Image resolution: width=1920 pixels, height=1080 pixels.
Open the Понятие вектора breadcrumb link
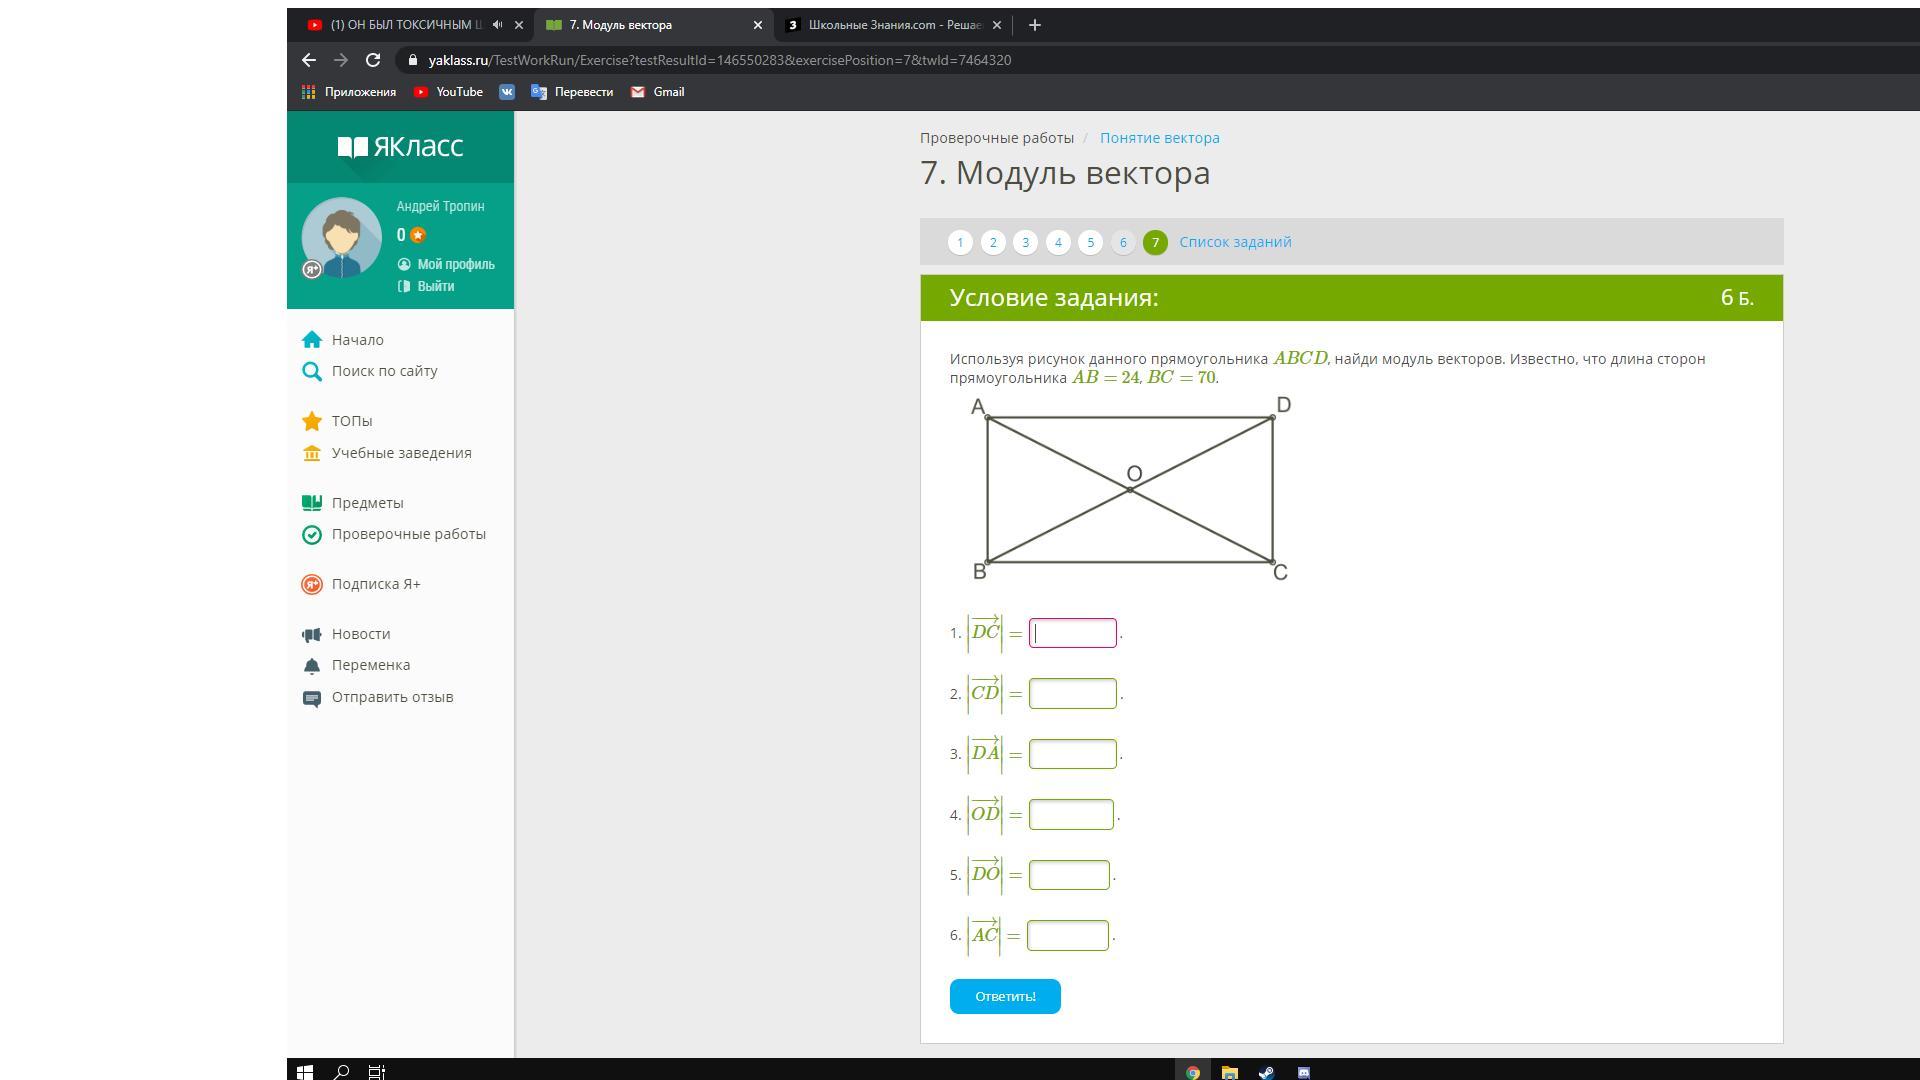(1159, 138)
